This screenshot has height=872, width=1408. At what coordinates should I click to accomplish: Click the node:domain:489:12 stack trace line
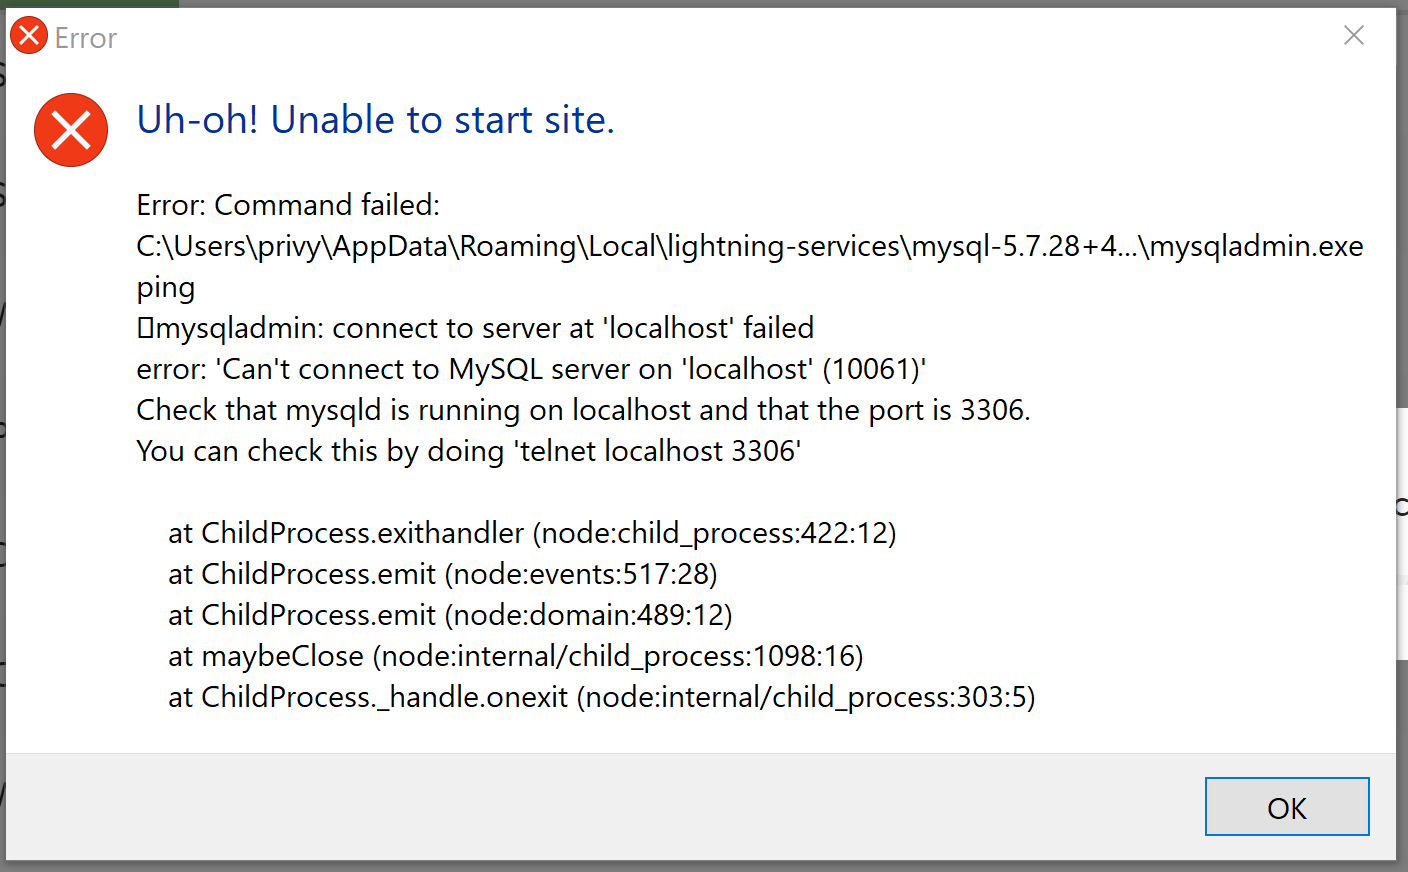click(x=450, y=615)
